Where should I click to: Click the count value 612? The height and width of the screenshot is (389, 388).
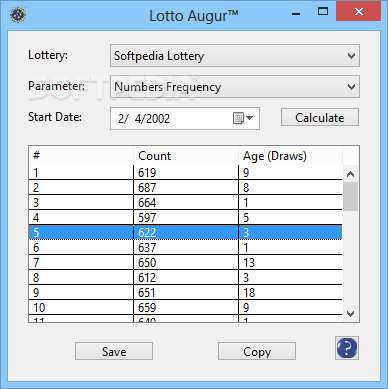(x=147, y=278)
